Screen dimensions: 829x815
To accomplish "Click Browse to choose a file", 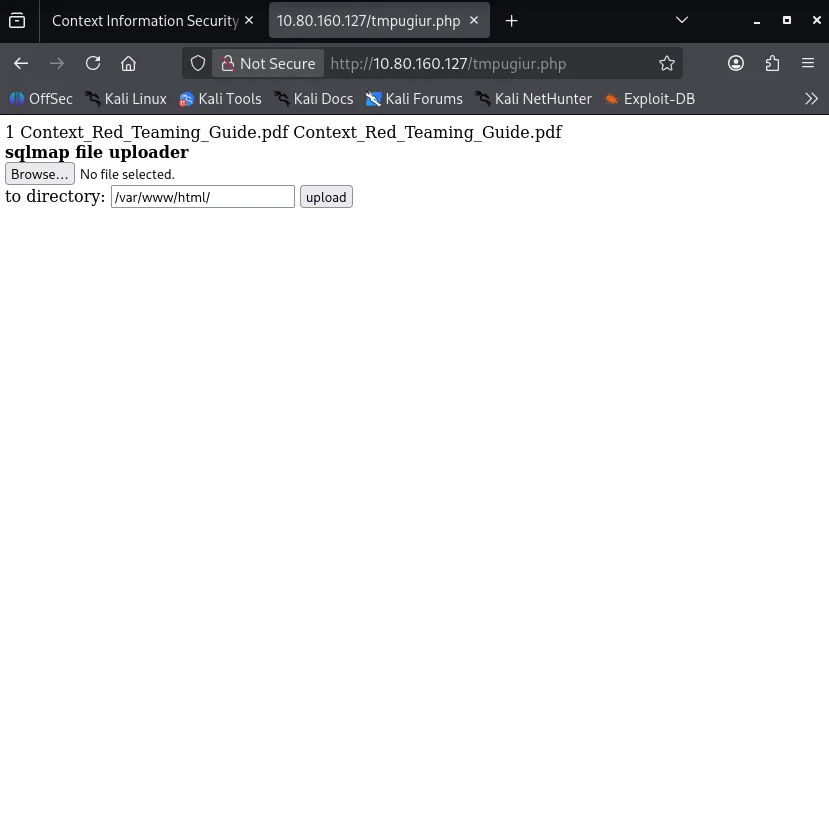I will [39, 174].
